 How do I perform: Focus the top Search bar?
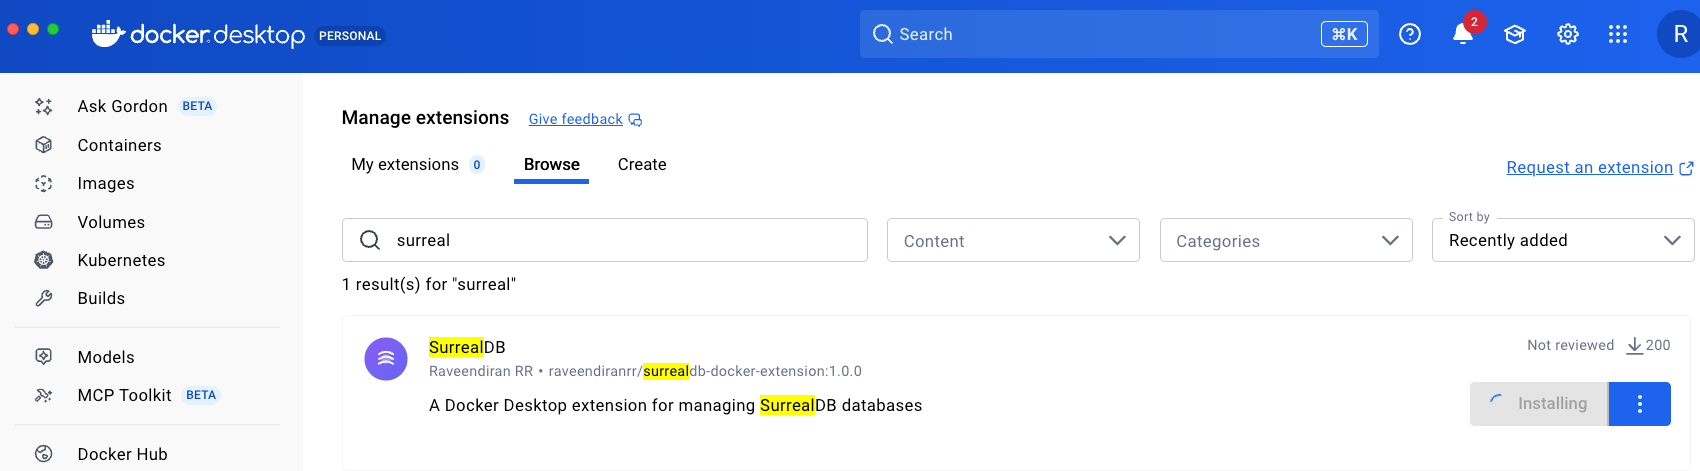(x=1119, y=34)
